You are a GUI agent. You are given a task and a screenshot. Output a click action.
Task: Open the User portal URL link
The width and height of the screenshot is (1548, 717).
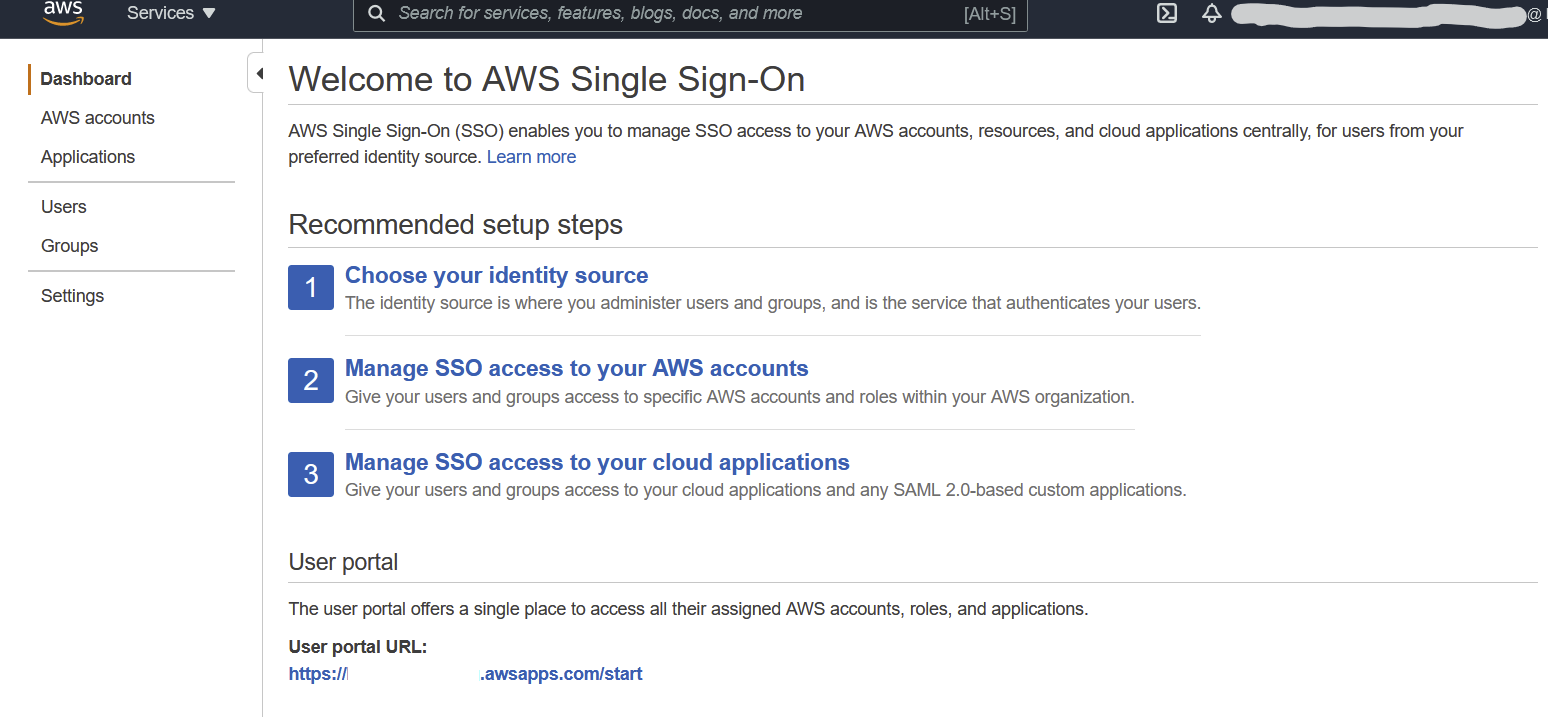tap(465, 674)
